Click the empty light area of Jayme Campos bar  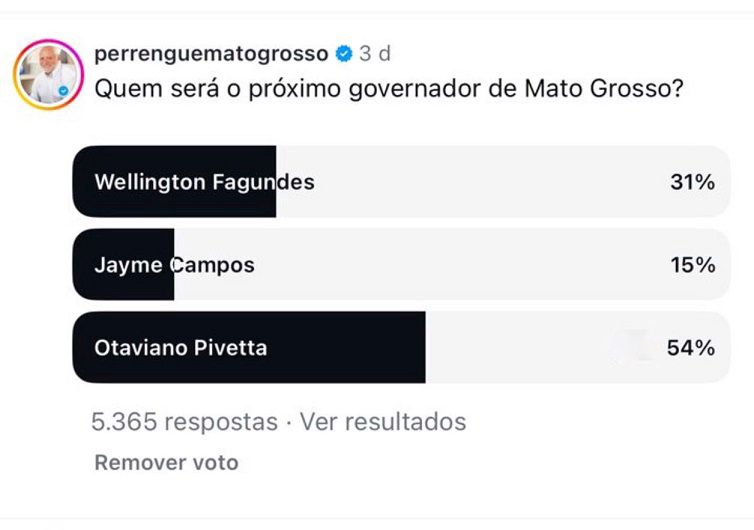click(450, 265)
